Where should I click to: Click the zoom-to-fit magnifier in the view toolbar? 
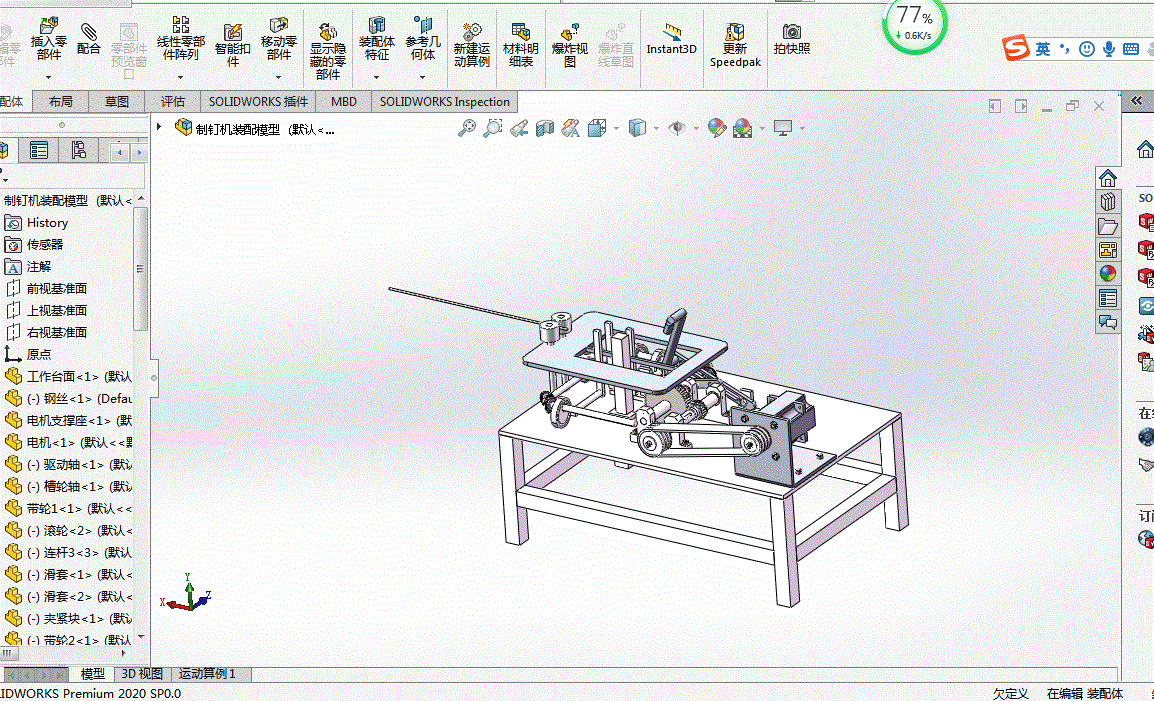[467, 129]
